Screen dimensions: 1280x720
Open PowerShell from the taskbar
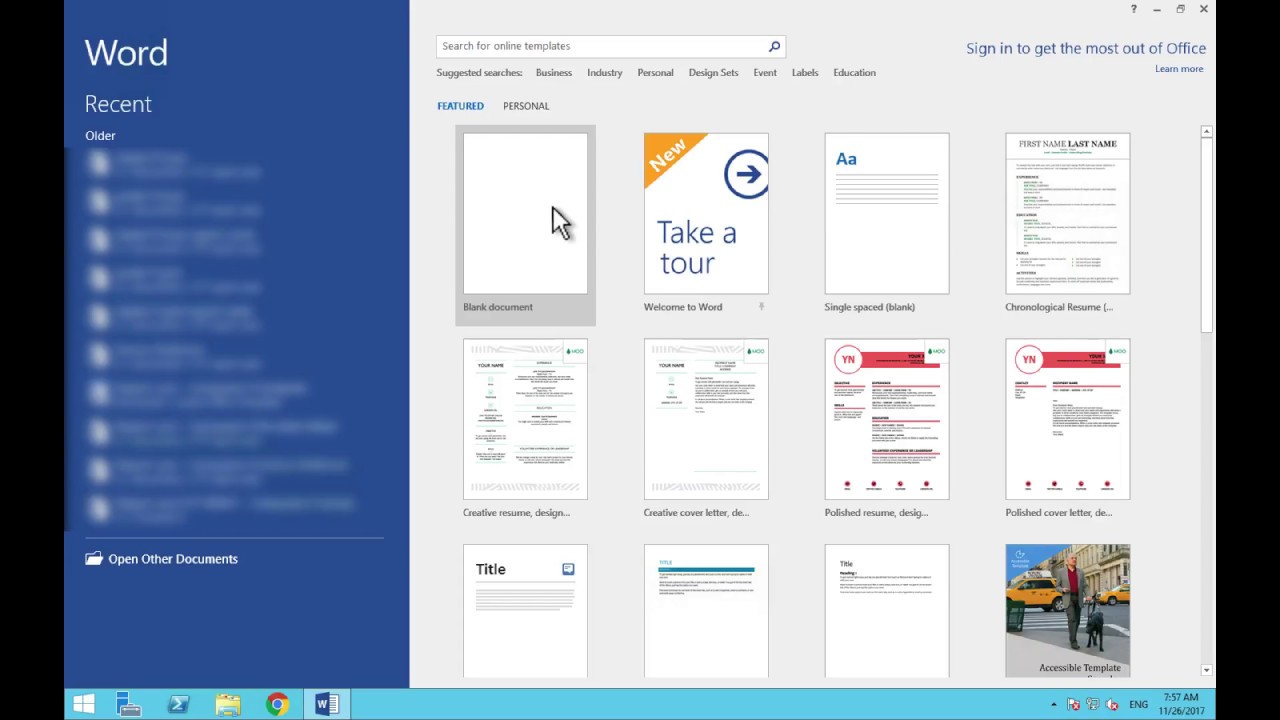pyautogui.click(x=179, y=704)
